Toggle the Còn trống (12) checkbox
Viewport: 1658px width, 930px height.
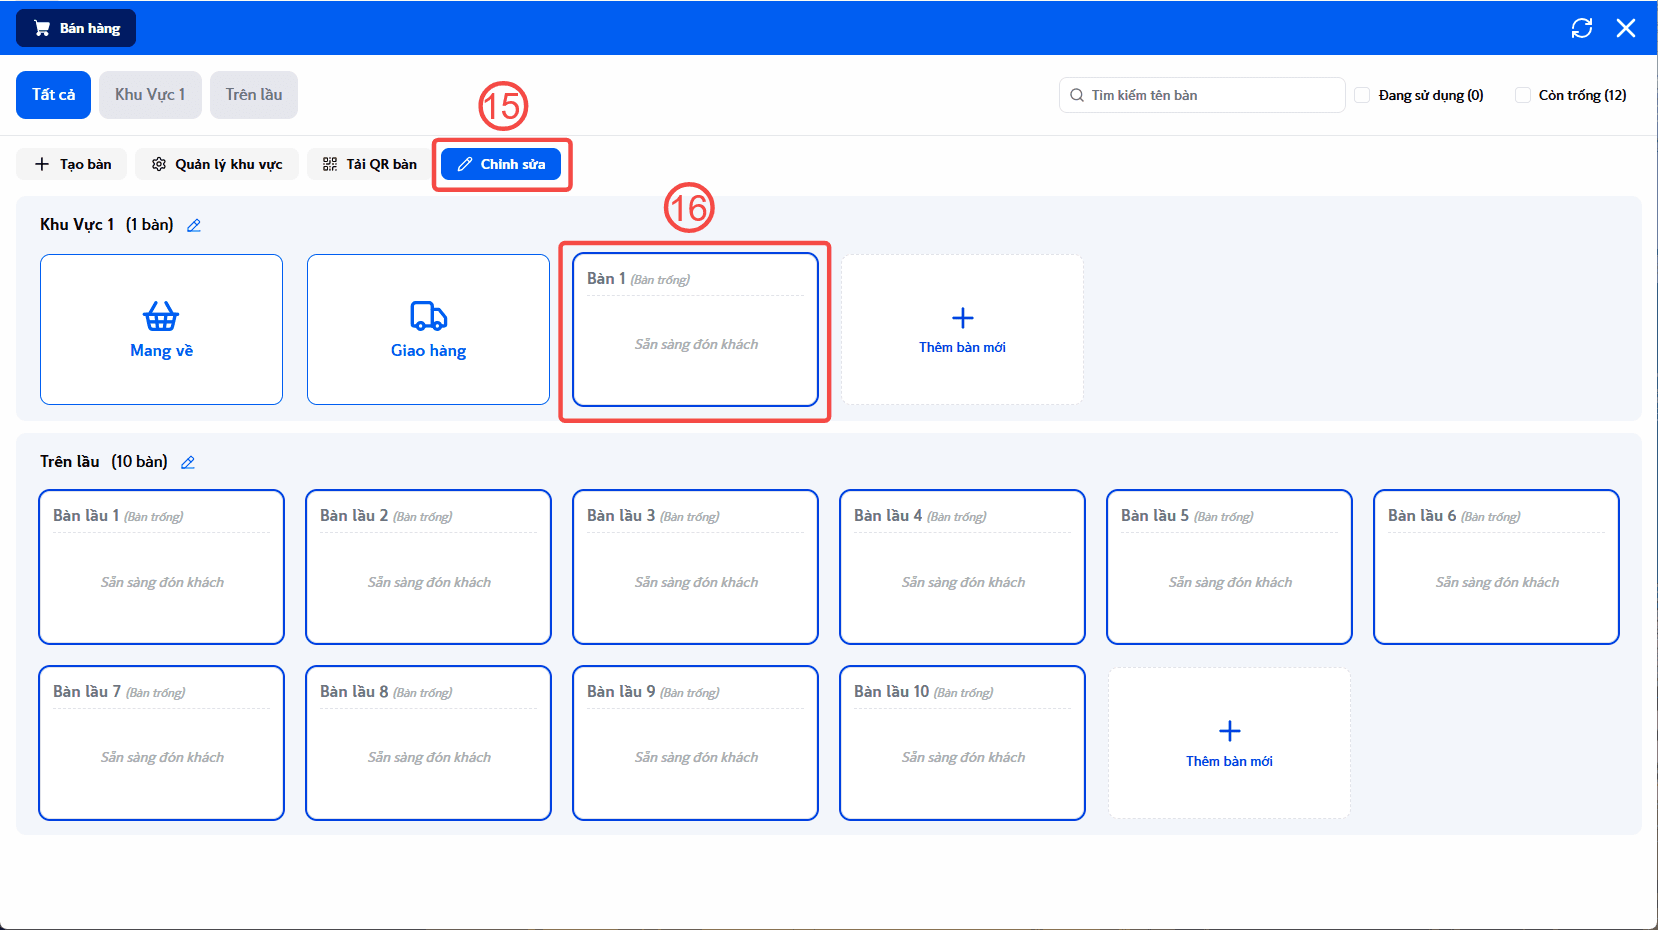[1523, 95]
